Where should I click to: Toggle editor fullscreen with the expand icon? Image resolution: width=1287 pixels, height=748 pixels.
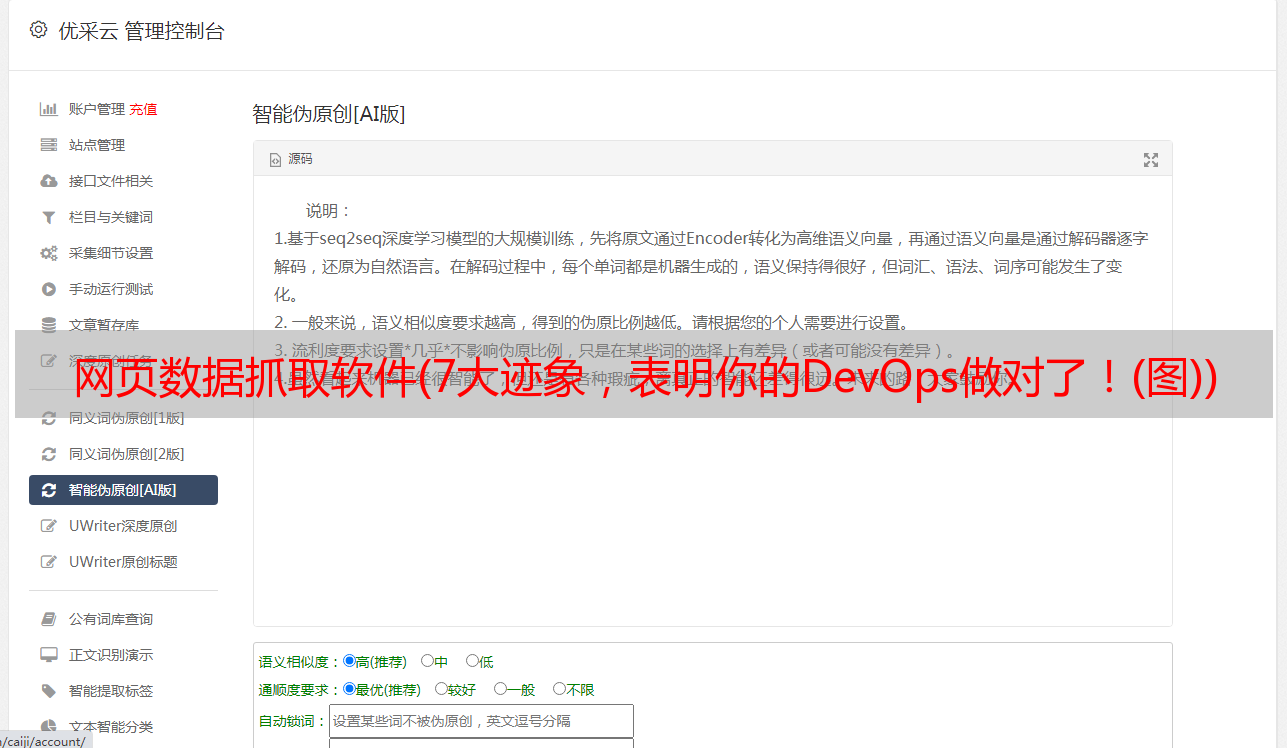click(1151, 160)
